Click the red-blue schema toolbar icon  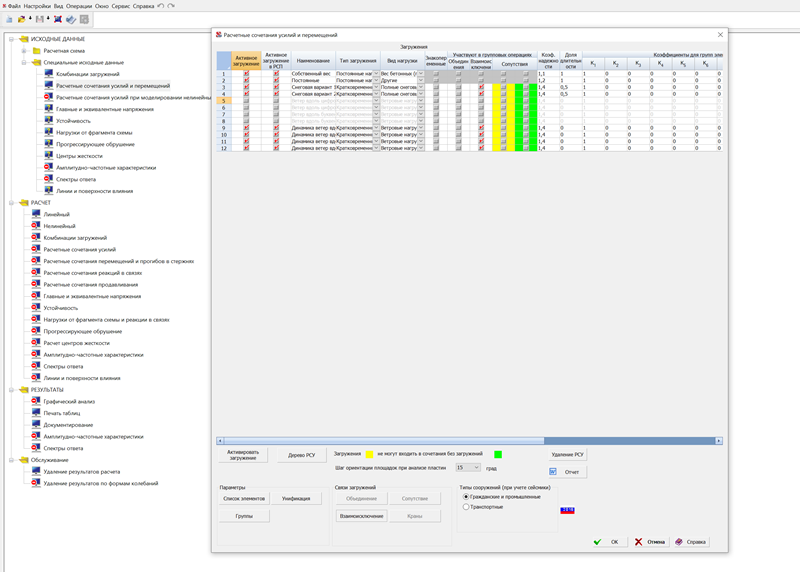58,19
